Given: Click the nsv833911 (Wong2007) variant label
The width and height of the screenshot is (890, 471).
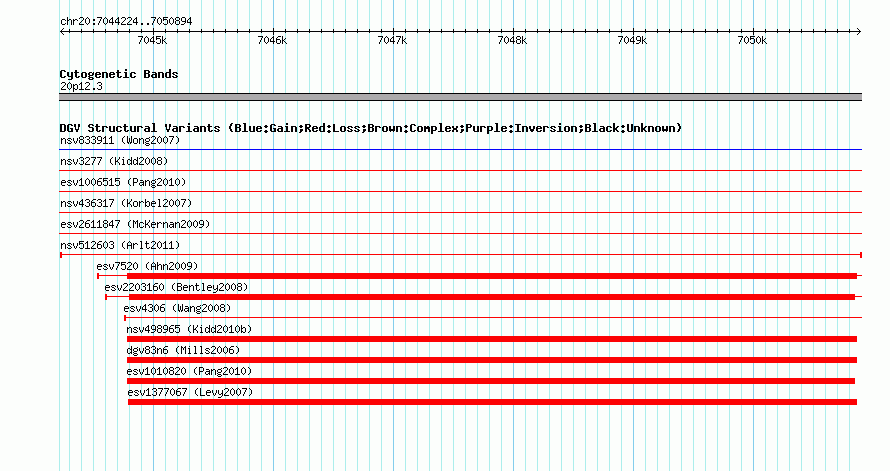Looking at the screenshot, I should 120,140.
